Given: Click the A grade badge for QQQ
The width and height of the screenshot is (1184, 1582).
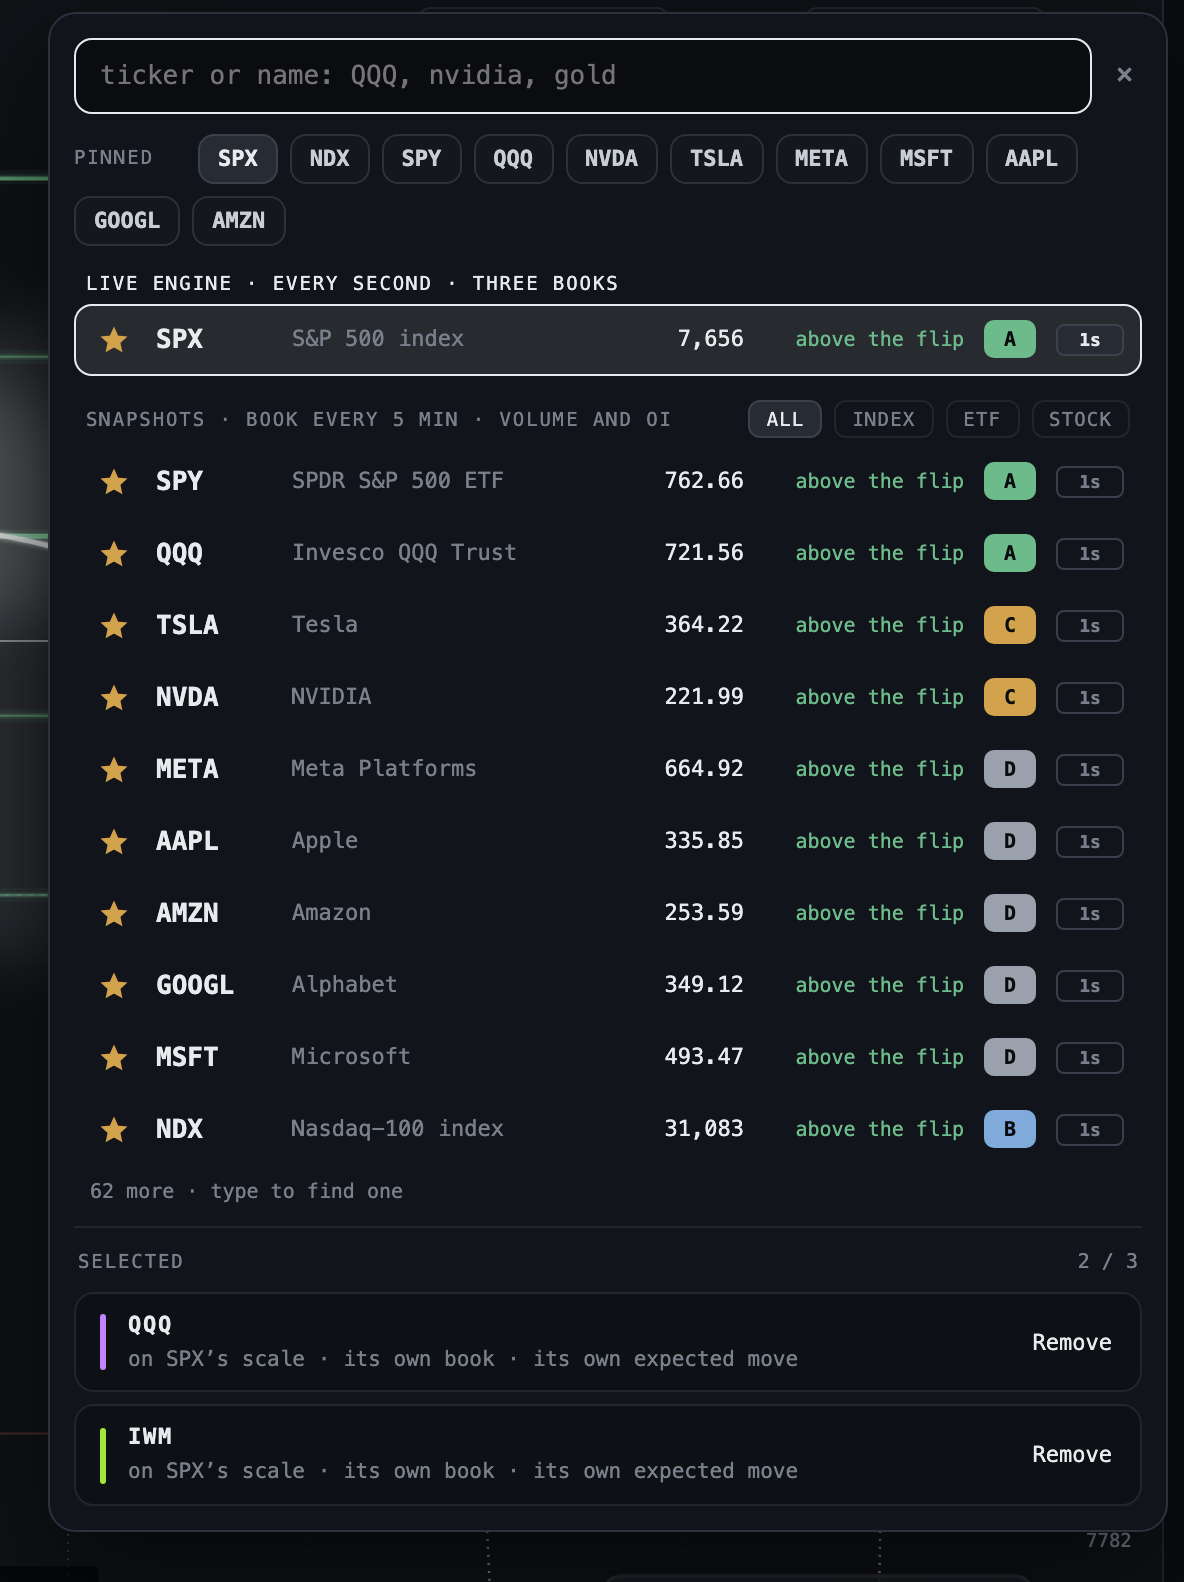Looking at the screenshot, I should pos(1010,554).
